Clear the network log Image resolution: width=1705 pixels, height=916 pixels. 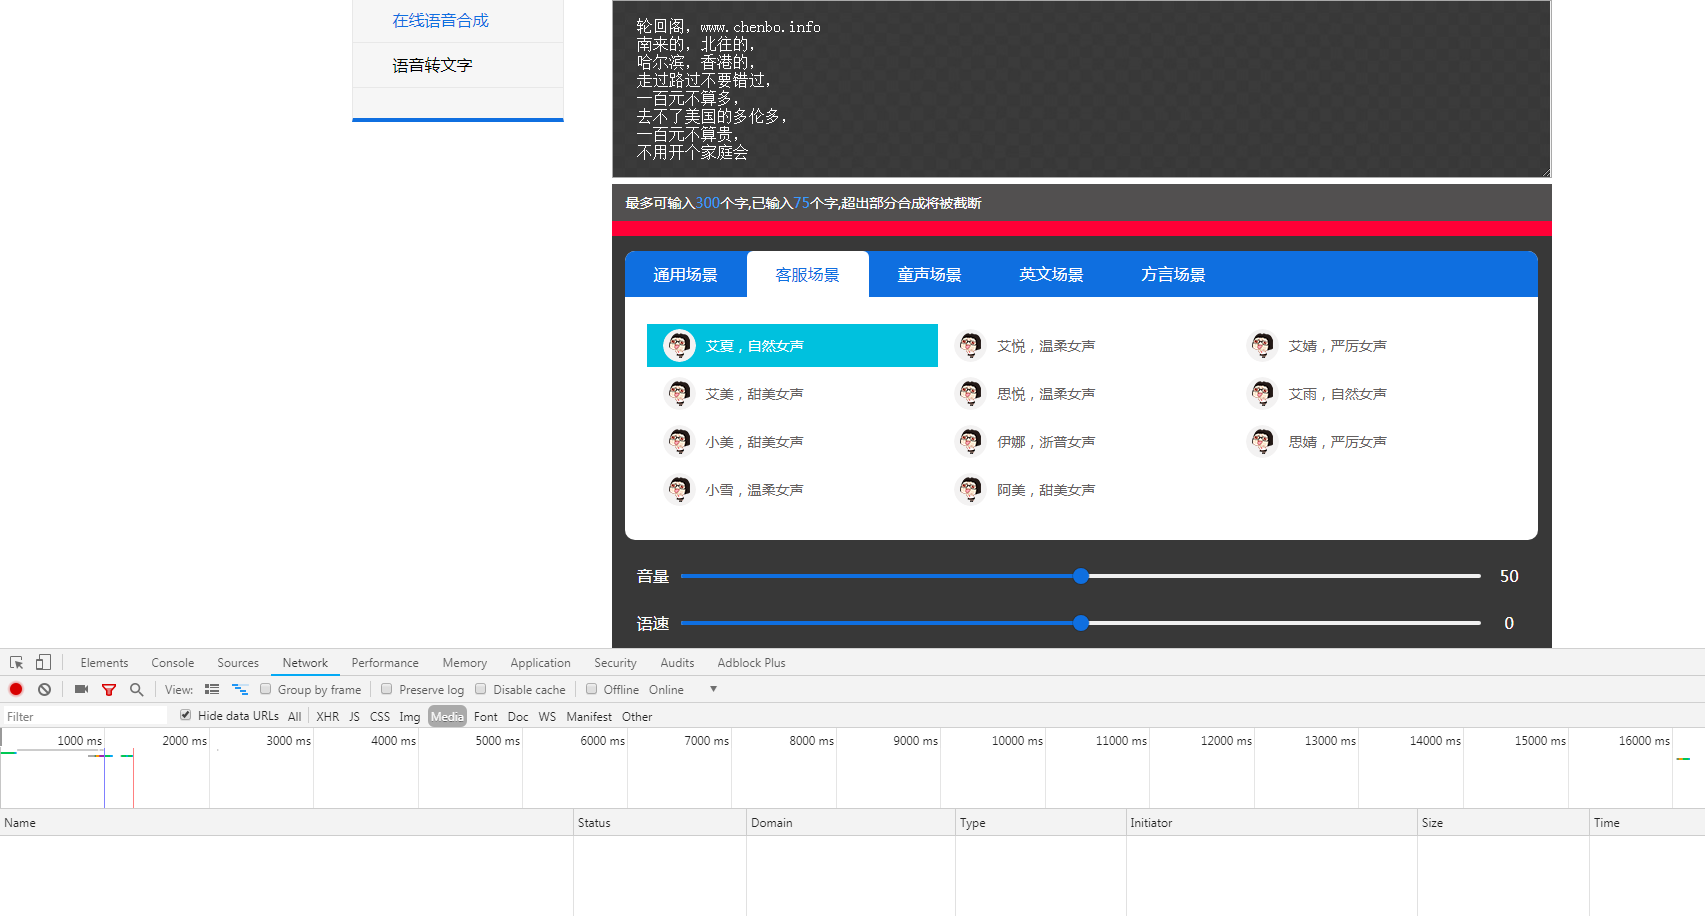(x=44, y=690)
